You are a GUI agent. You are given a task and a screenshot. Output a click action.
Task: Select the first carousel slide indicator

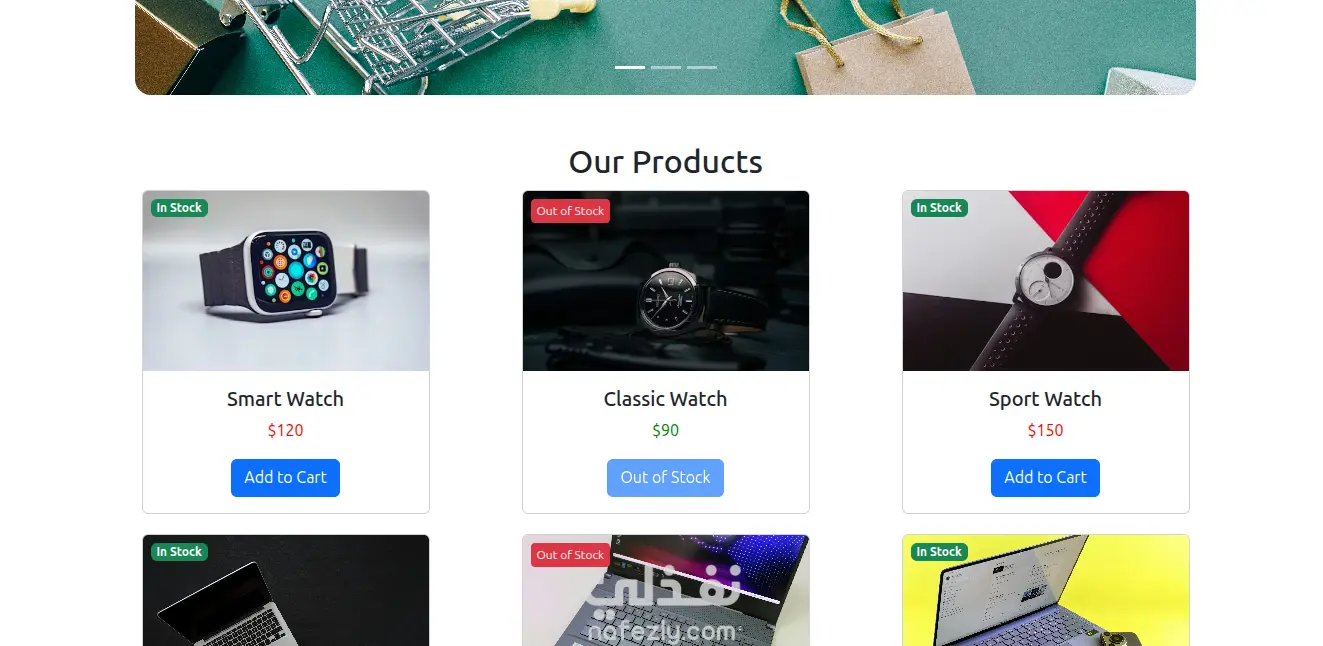point(630,67)
